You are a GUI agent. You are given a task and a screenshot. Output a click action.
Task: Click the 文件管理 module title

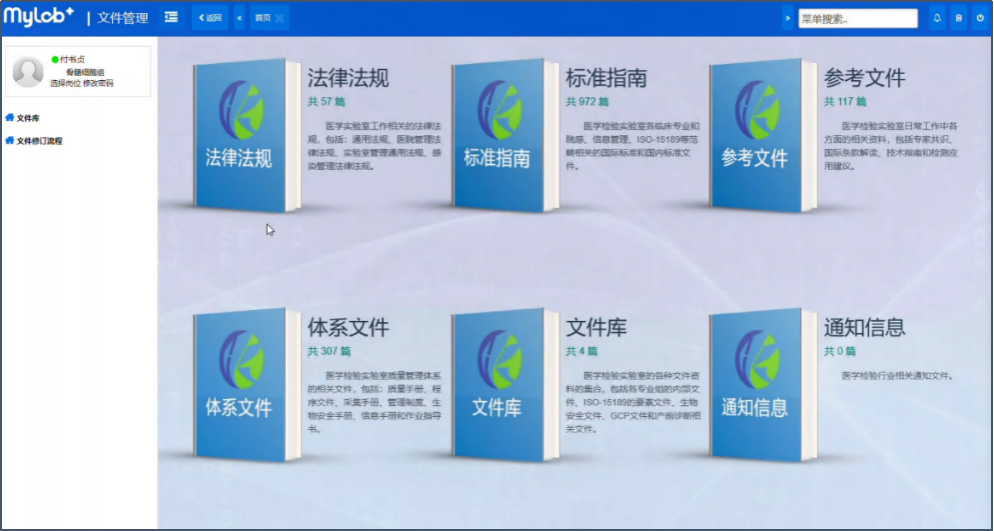pyautogui.click(x=122, y=18)
